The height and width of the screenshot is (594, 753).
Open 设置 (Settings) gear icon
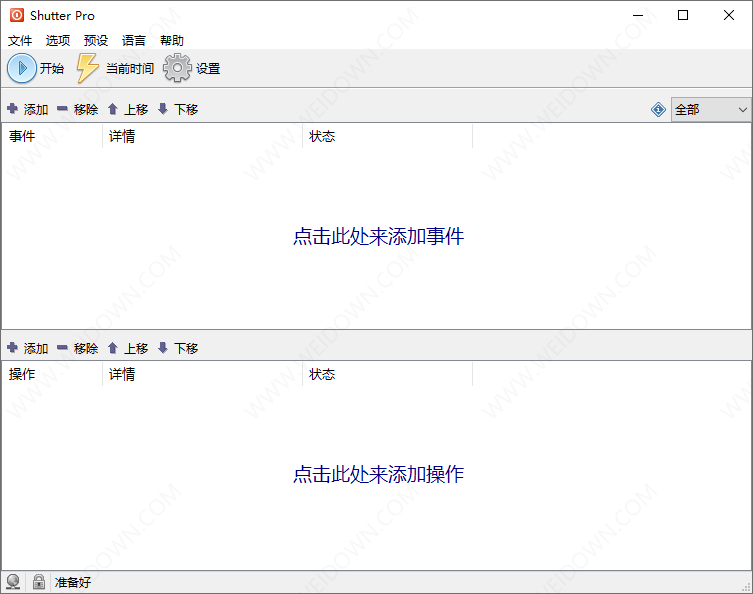pos(177,68)
